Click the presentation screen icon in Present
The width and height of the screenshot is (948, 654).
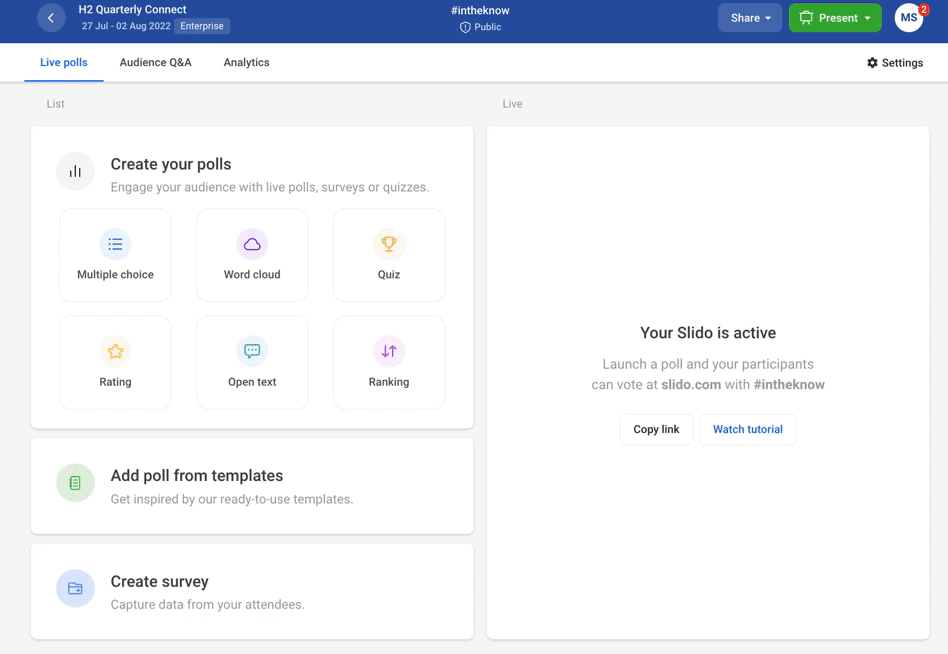click(x=806, y=18)
